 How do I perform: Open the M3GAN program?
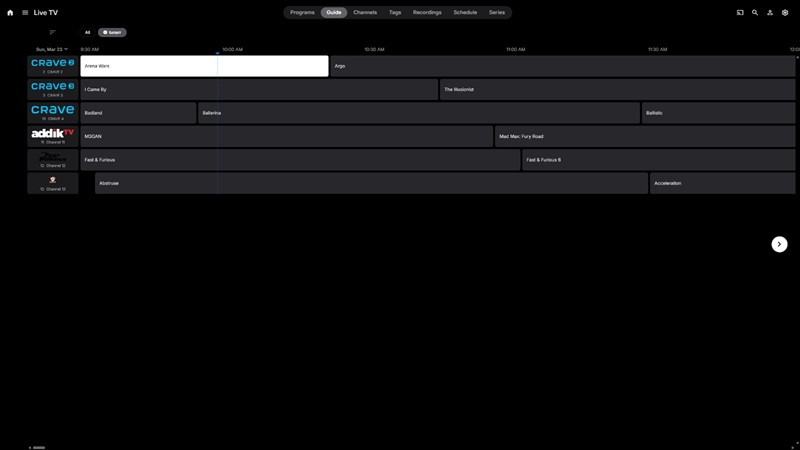(287, 137)
